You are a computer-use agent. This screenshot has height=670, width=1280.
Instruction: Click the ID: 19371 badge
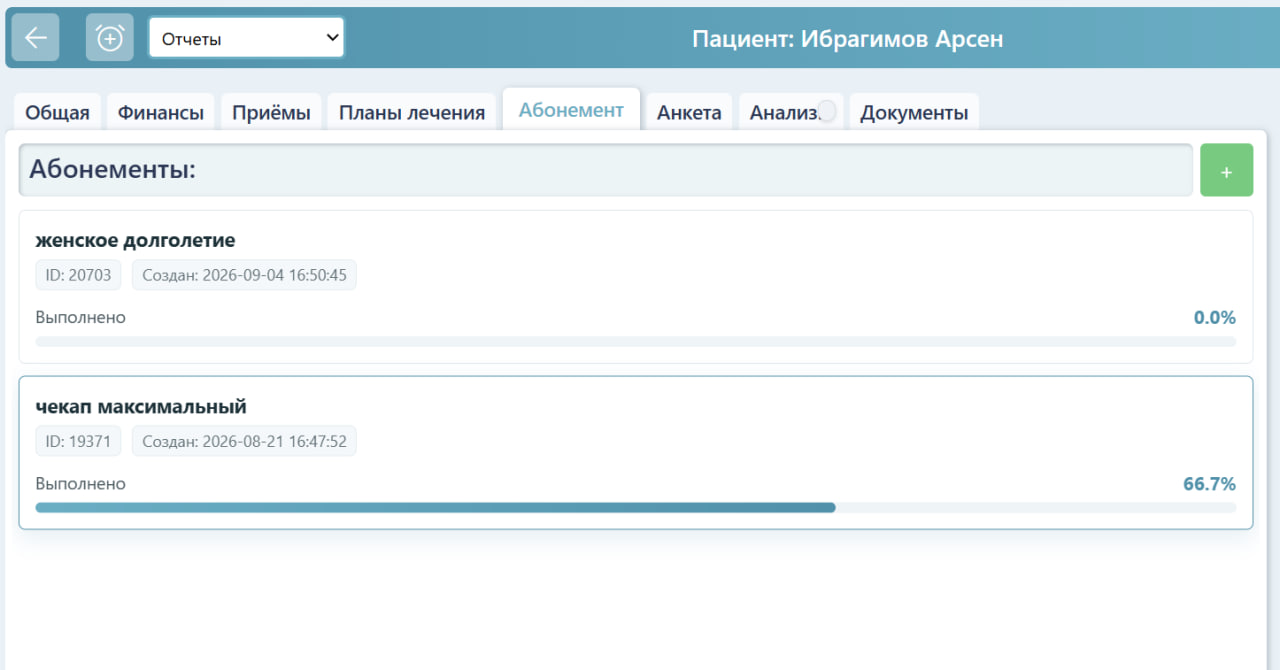click(x=79, y=441)
